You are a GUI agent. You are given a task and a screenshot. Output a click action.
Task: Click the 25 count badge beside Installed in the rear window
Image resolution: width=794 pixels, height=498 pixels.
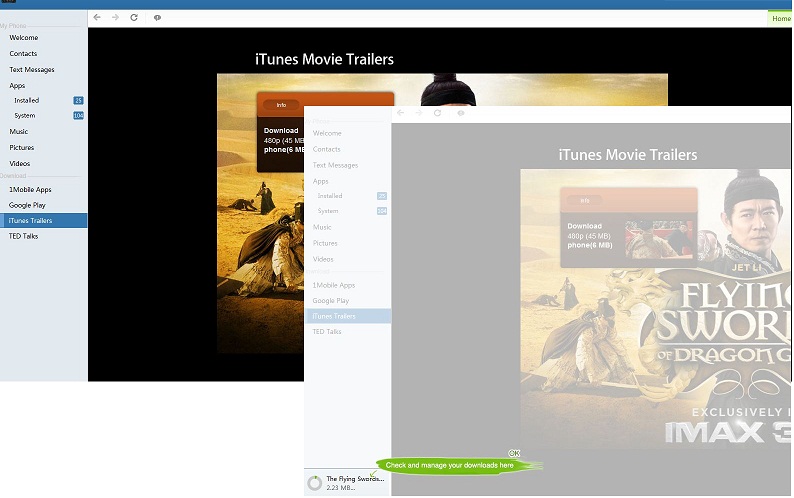click(x=78, y=100)
